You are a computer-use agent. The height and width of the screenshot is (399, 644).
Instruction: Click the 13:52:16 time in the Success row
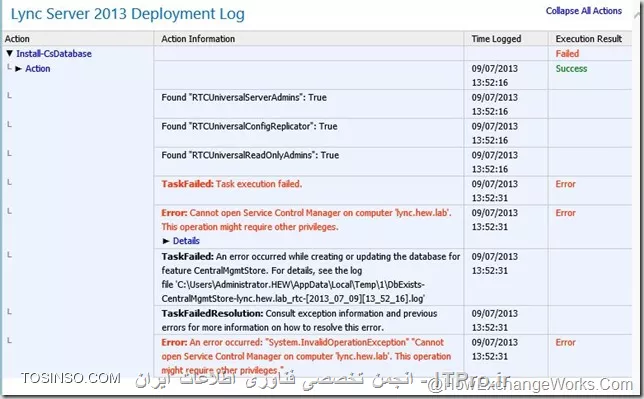tap(490, 83)
